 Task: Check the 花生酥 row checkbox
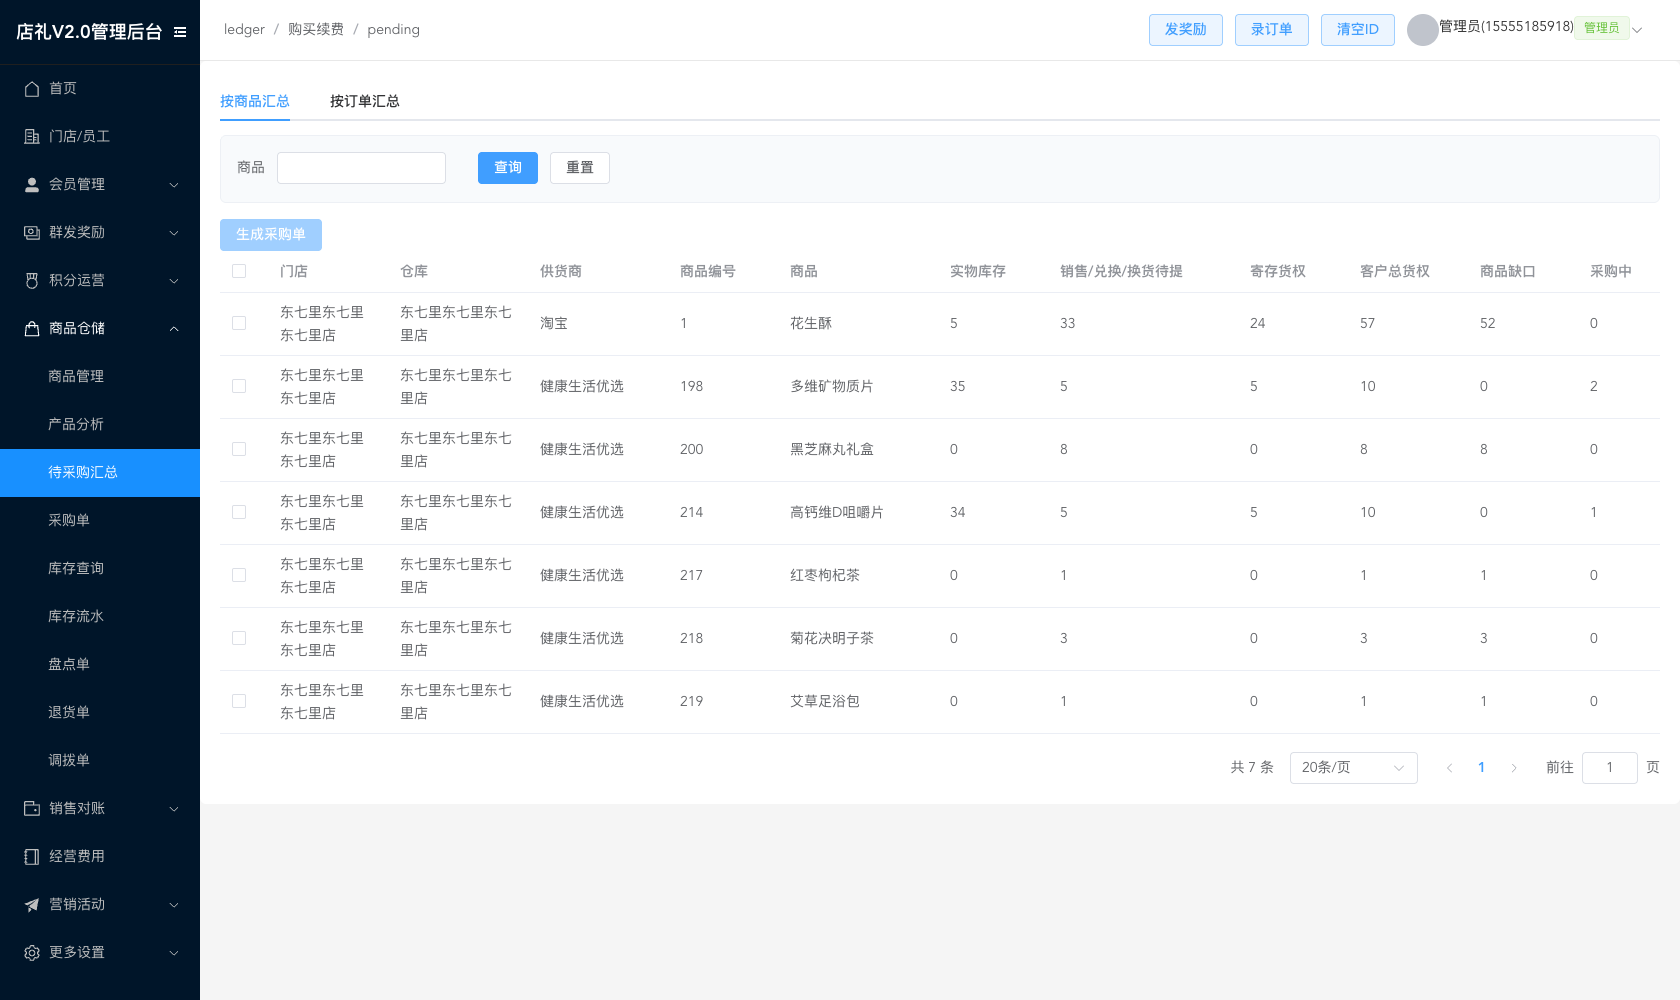point(239,323)
